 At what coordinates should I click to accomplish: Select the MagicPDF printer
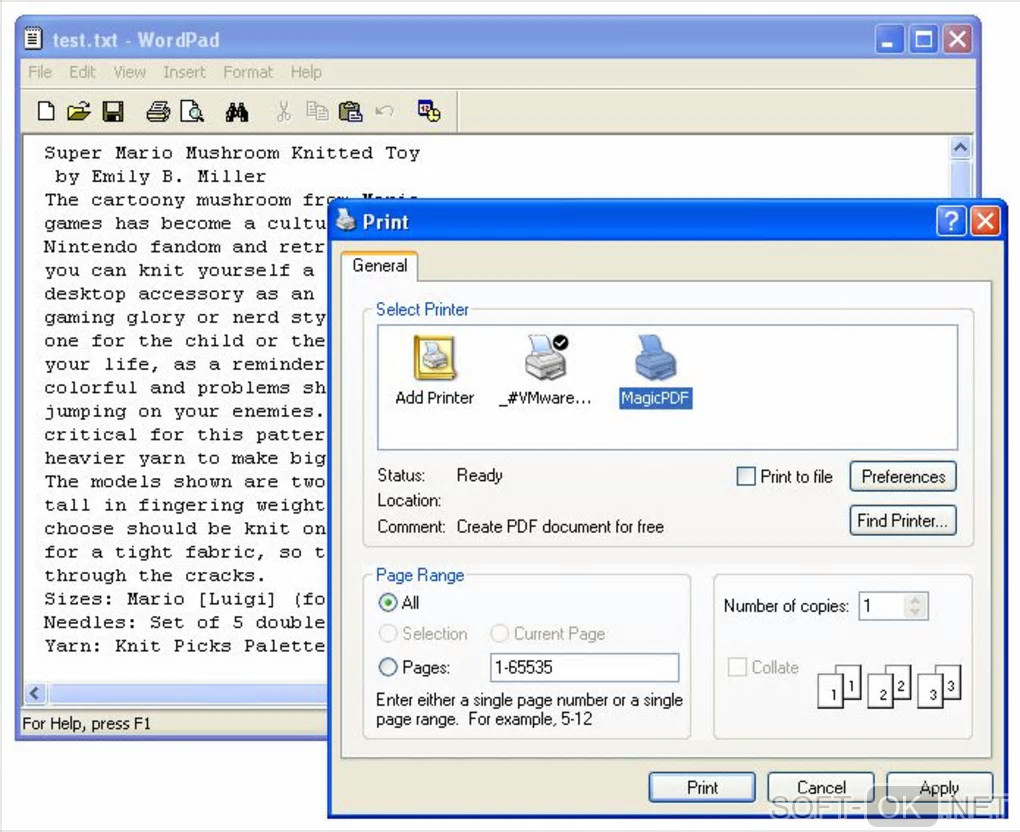click(656, 371)
